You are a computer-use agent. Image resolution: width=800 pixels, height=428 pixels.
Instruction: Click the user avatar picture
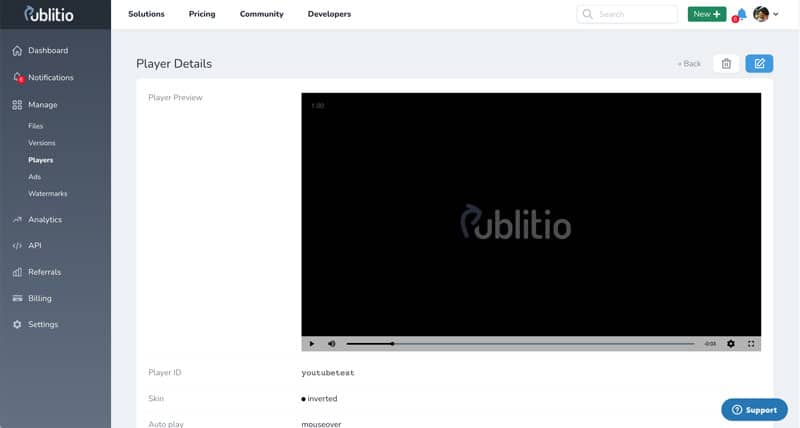point(761,14)
